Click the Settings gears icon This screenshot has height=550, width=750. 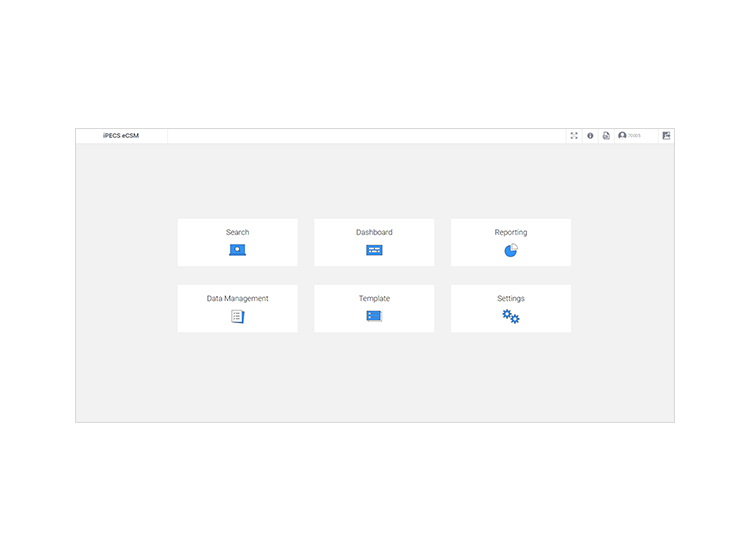(x=511, y=316)
